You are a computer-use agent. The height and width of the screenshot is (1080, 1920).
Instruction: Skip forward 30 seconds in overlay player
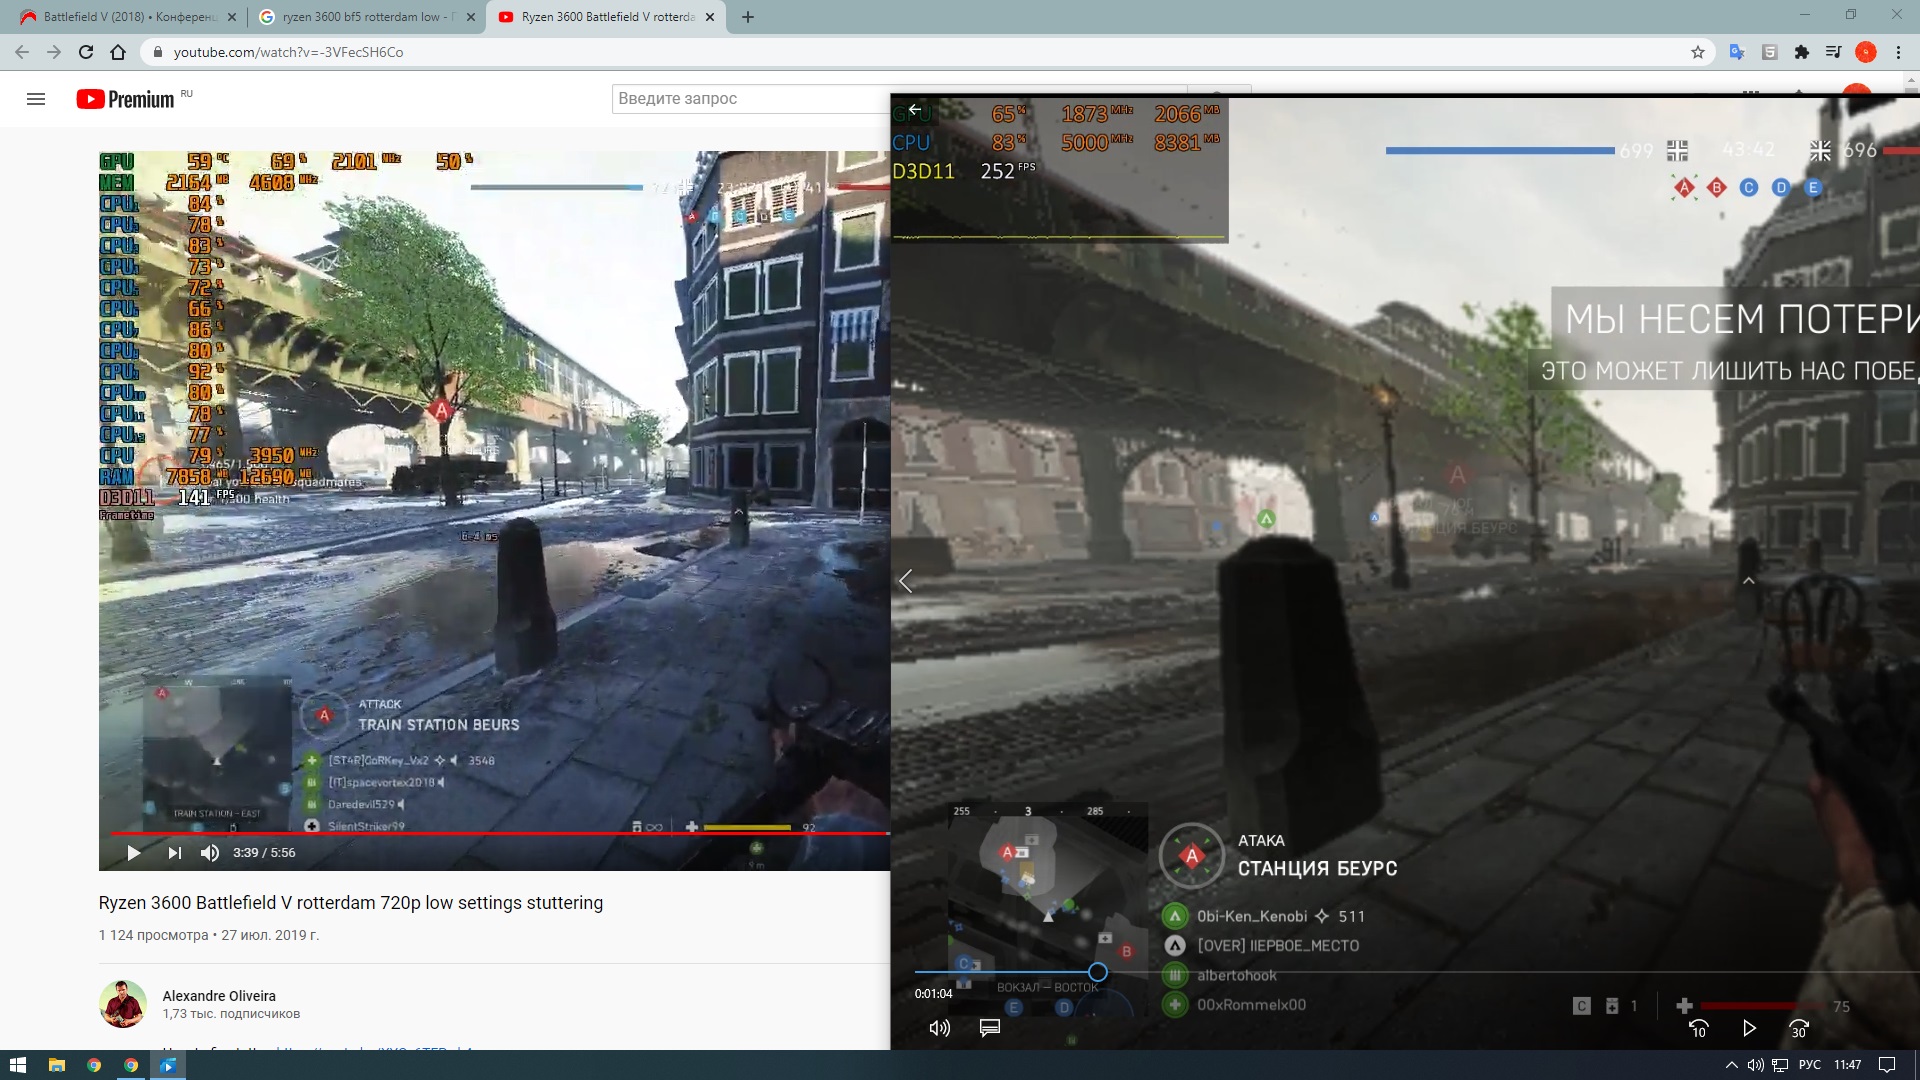pos(1798,1028)
